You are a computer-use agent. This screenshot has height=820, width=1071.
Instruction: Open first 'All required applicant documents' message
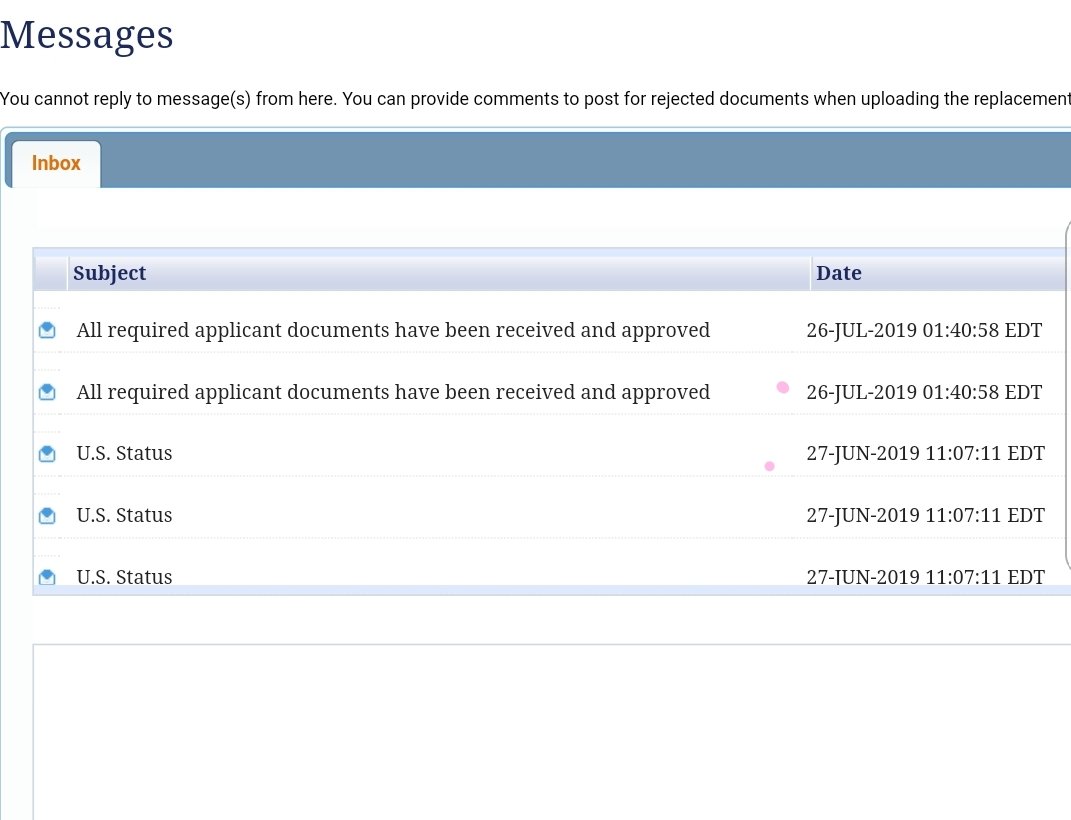tap(393, 330)
